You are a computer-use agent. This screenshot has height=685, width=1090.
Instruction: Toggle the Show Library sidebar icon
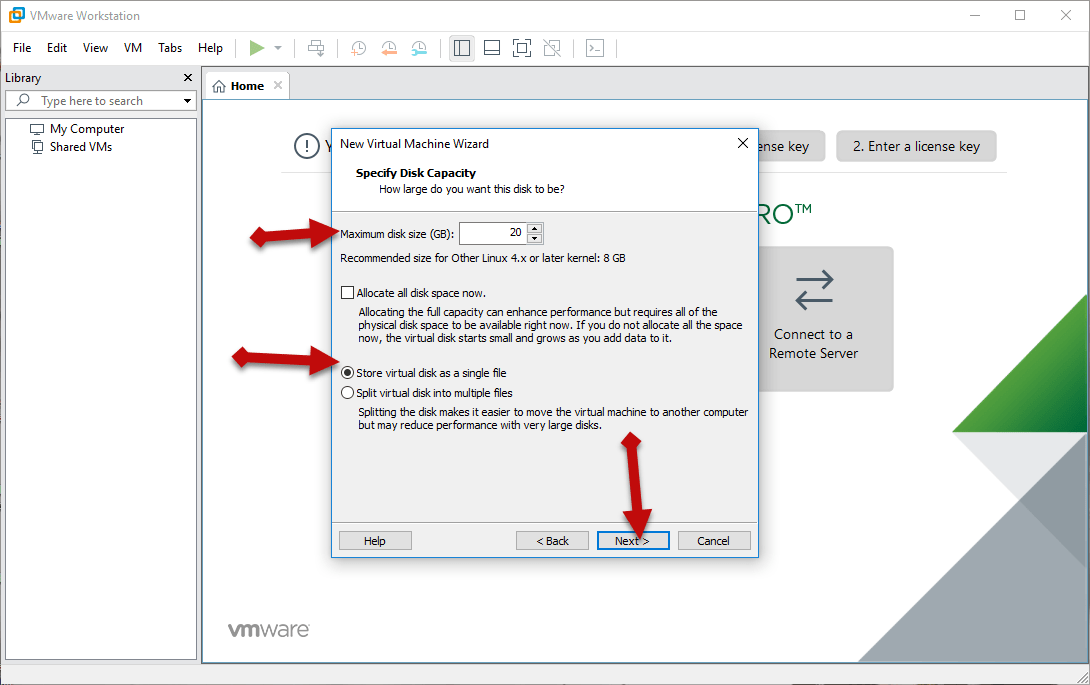pos(461,48)
